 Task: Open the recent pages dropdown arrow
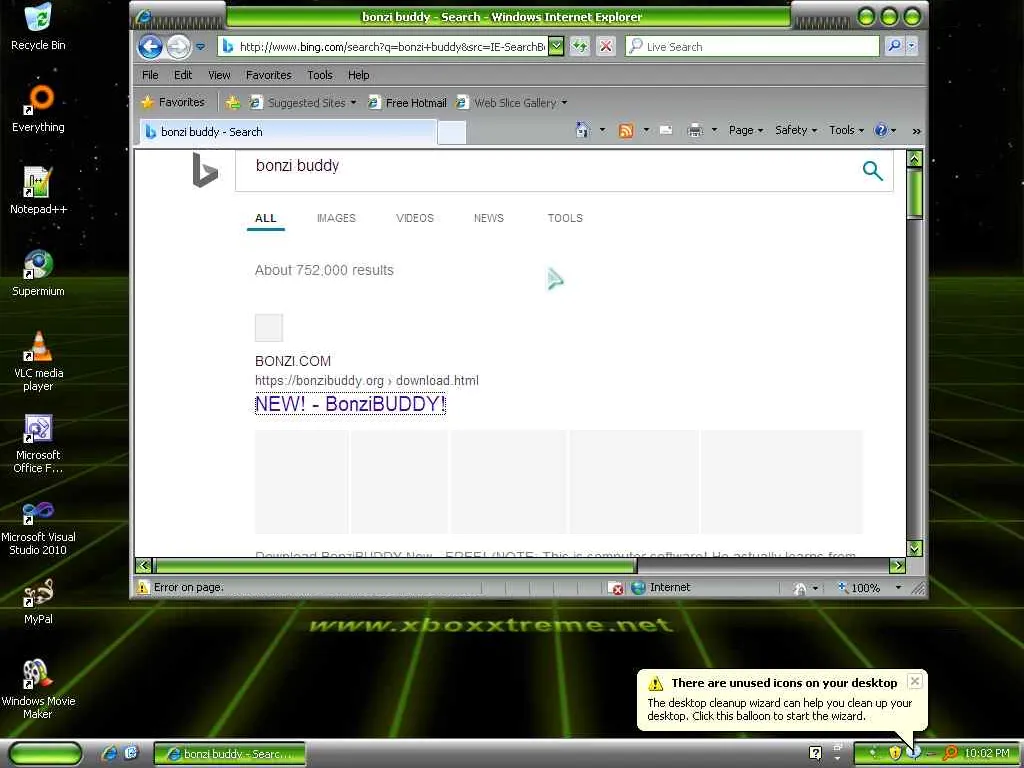click(x=200, y=47)
